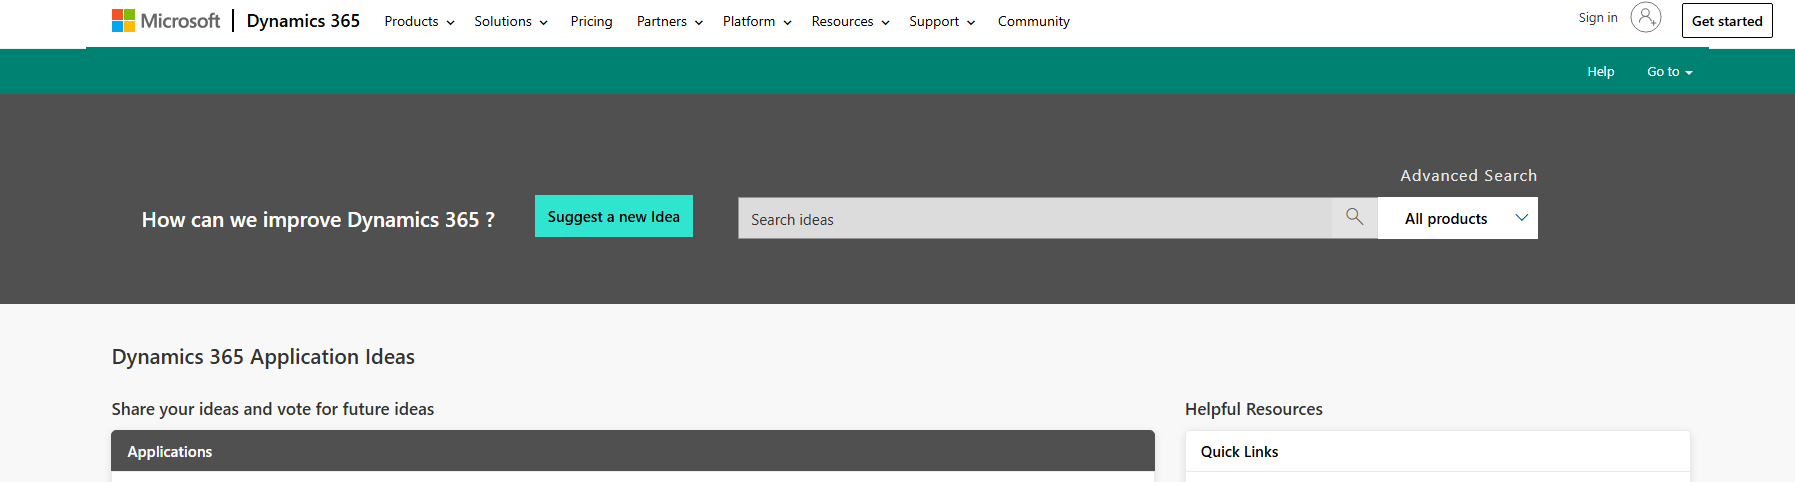The width and height of the screenshot is (1795, 482).
Task: Click the Get started button
Action: pyautogui.click(x=1727, y=21)
